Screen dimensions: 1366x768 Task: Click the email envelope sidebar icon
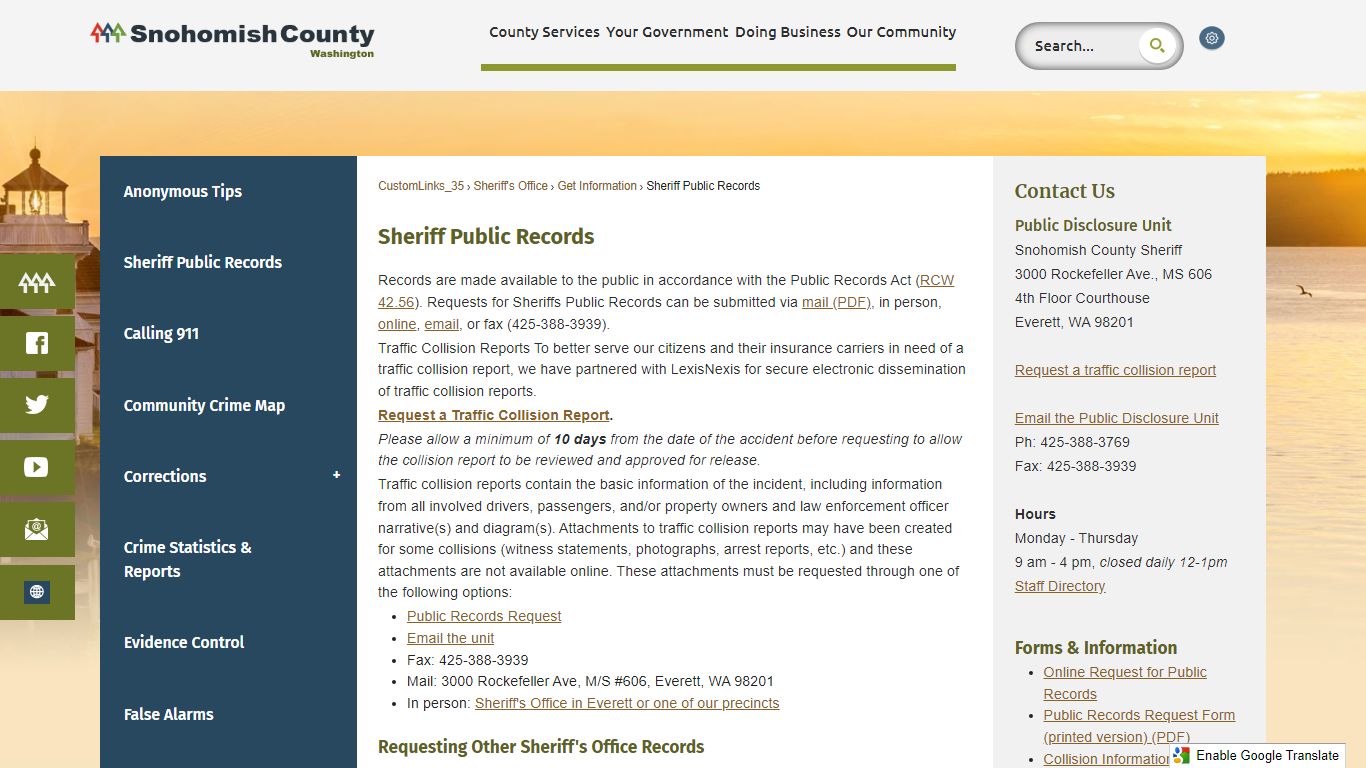(37, 529)
